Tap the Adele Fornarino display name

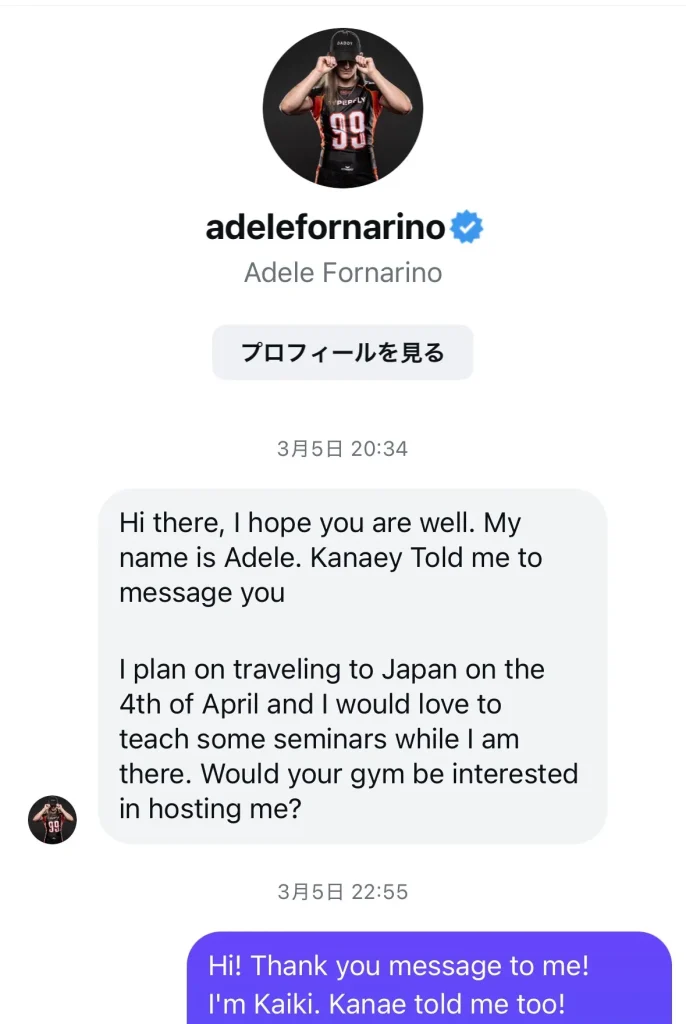point(343,272)
